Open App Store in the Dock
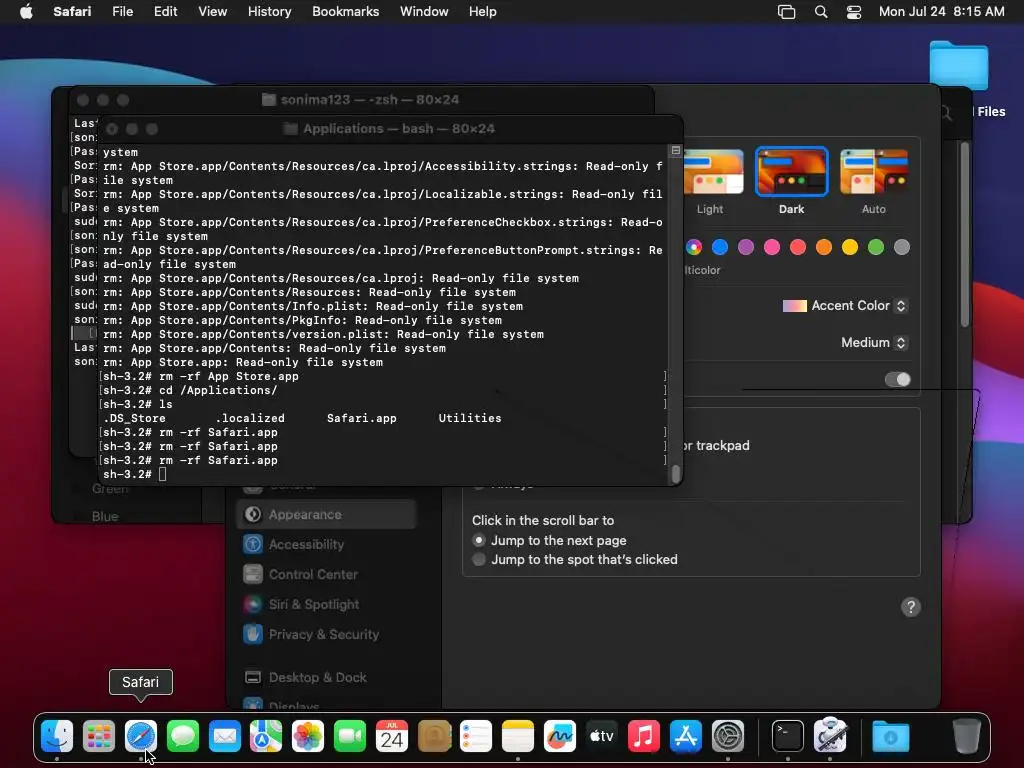This screenshot has width=1024, height=768. pyautogui.click(x=686, y=736)
